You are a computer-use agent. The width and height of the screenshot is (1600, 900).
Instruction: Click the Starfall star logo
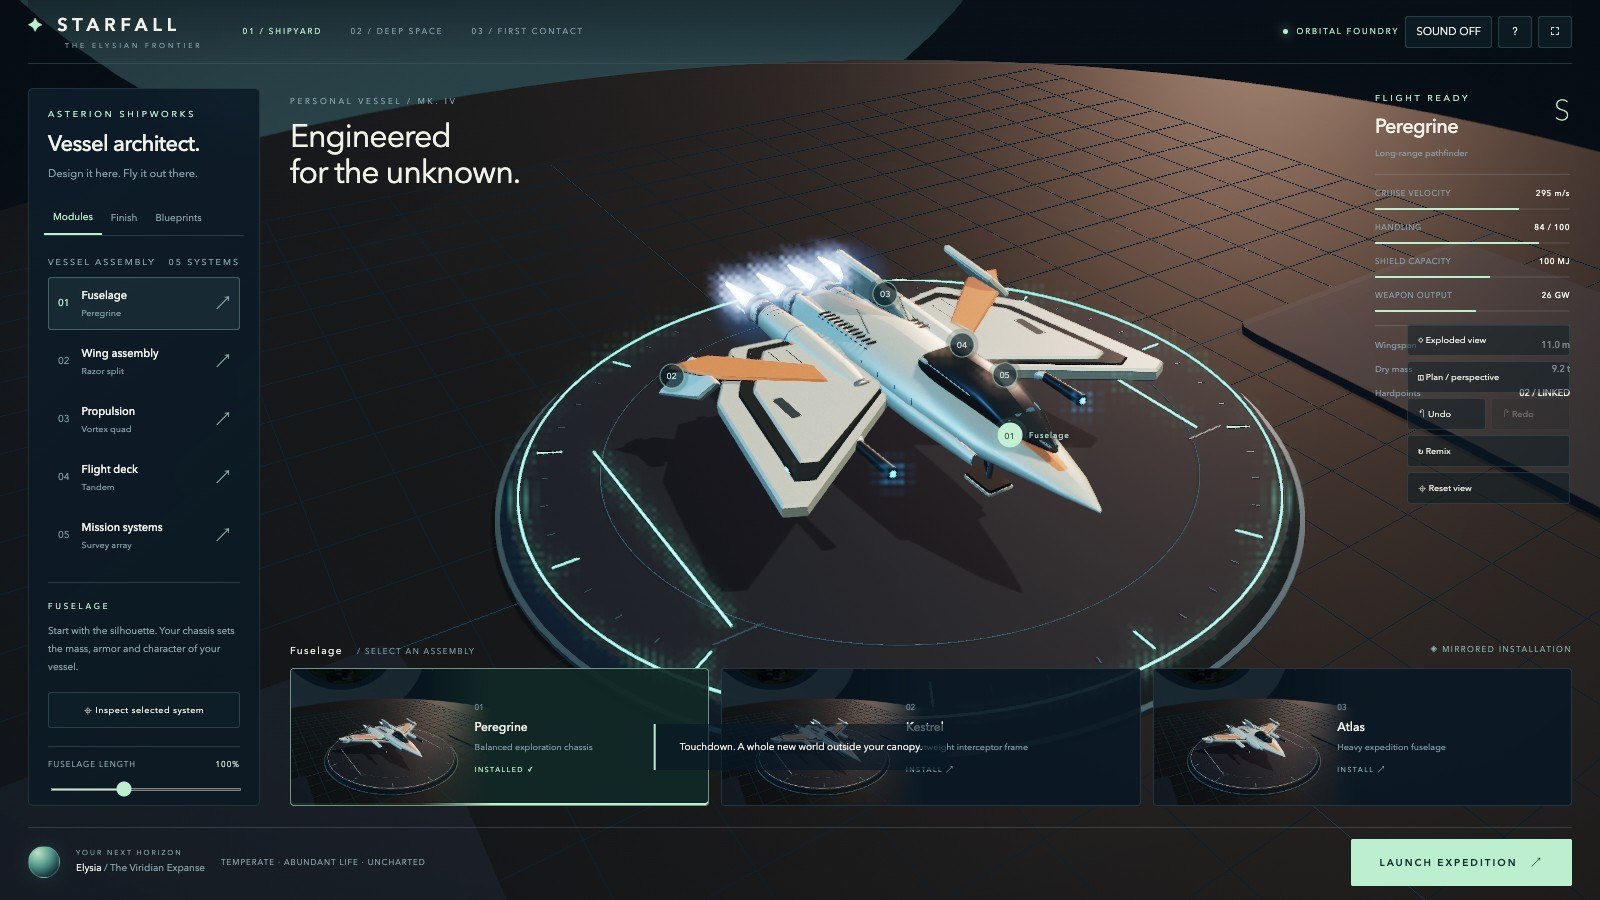tap(36, 24)
